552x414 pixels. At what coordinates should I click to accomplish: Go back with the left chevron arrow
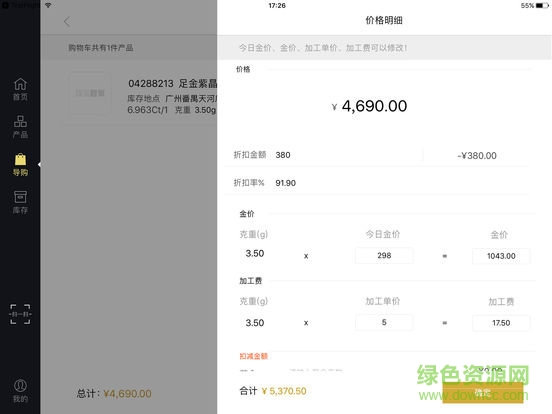[x=67, y=22]
